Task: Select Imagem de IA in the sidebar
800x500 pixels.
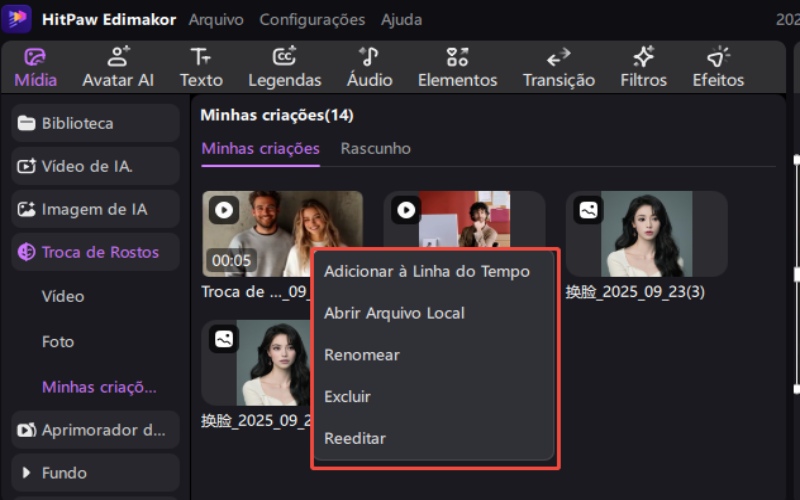Action: point(95,209)
